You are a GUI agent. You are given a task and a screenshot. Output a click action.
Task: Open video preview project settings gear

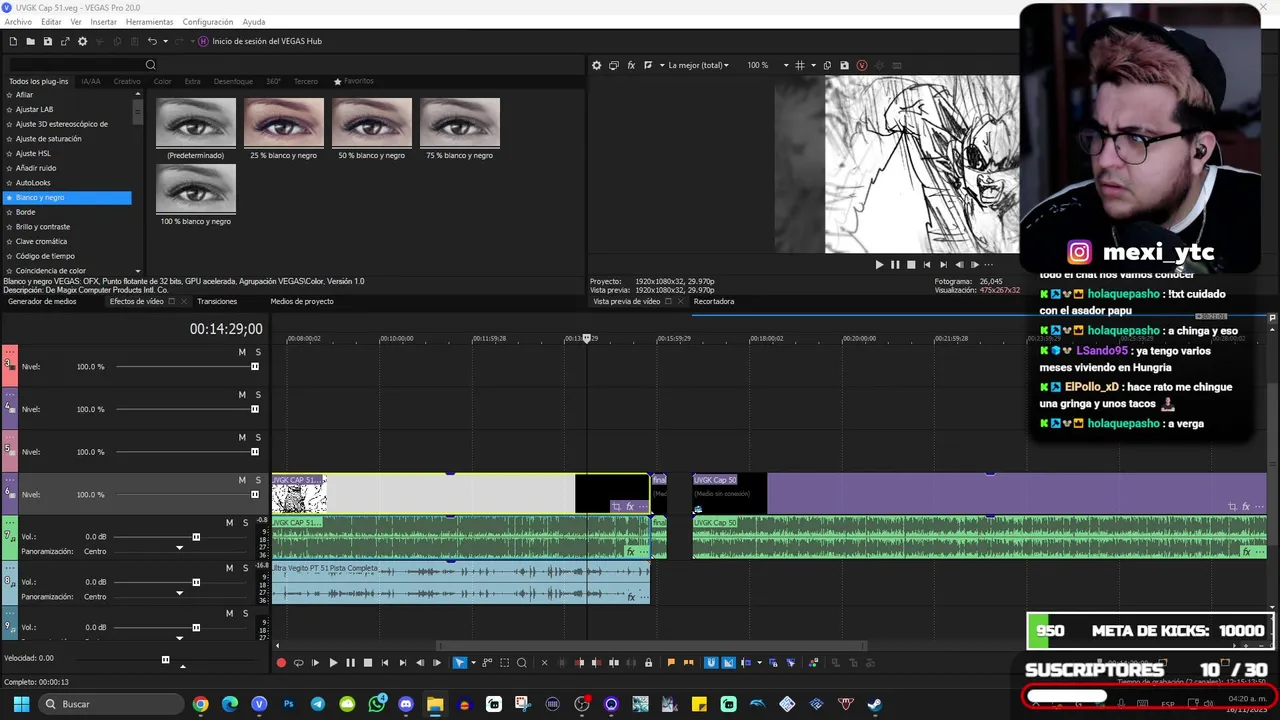(x=597, y=65)
